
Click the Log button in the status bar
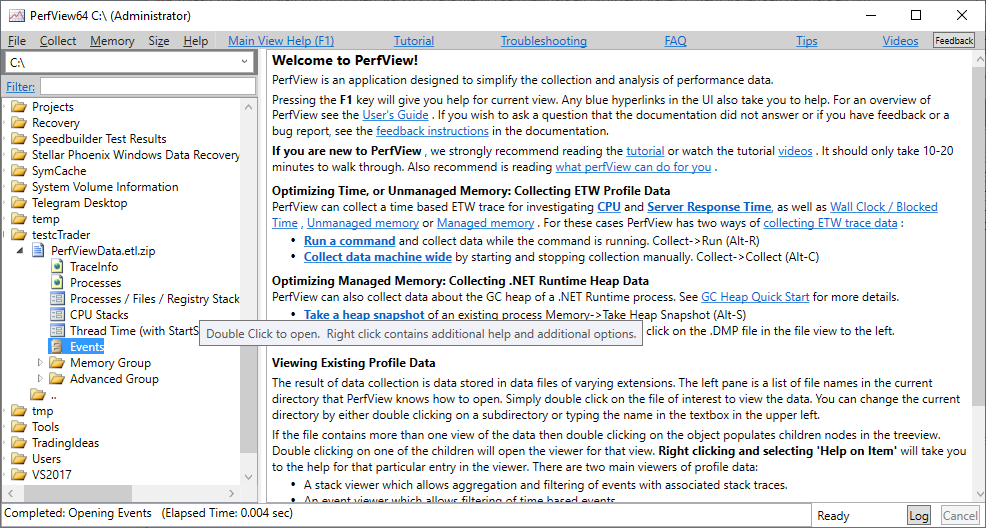point(919,515)
